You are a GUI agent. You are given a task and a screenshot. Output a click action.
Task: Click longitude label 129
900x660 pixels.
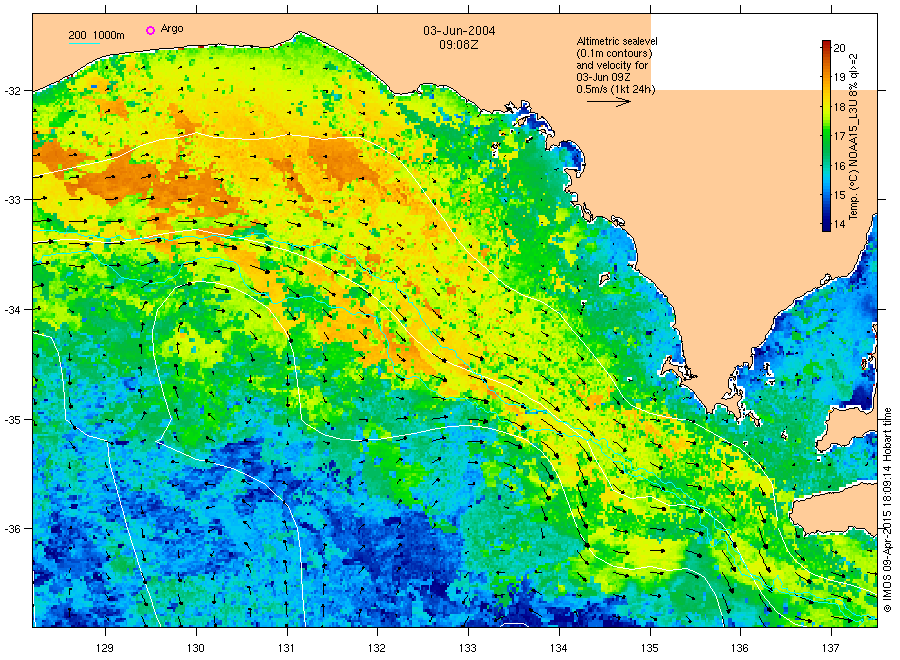[x=105, y=648]
